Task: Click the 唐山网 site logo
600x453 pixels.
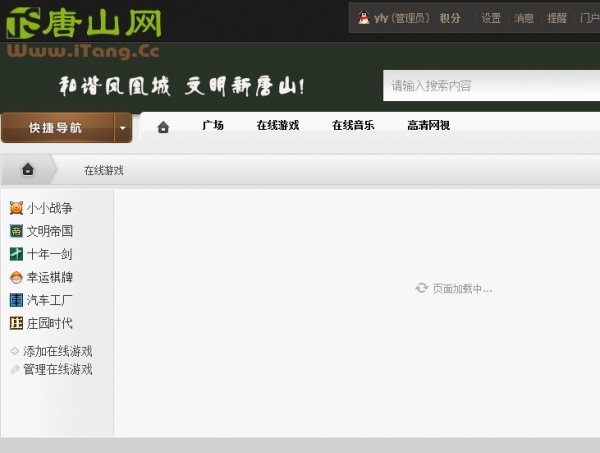Action: (84, 24)
